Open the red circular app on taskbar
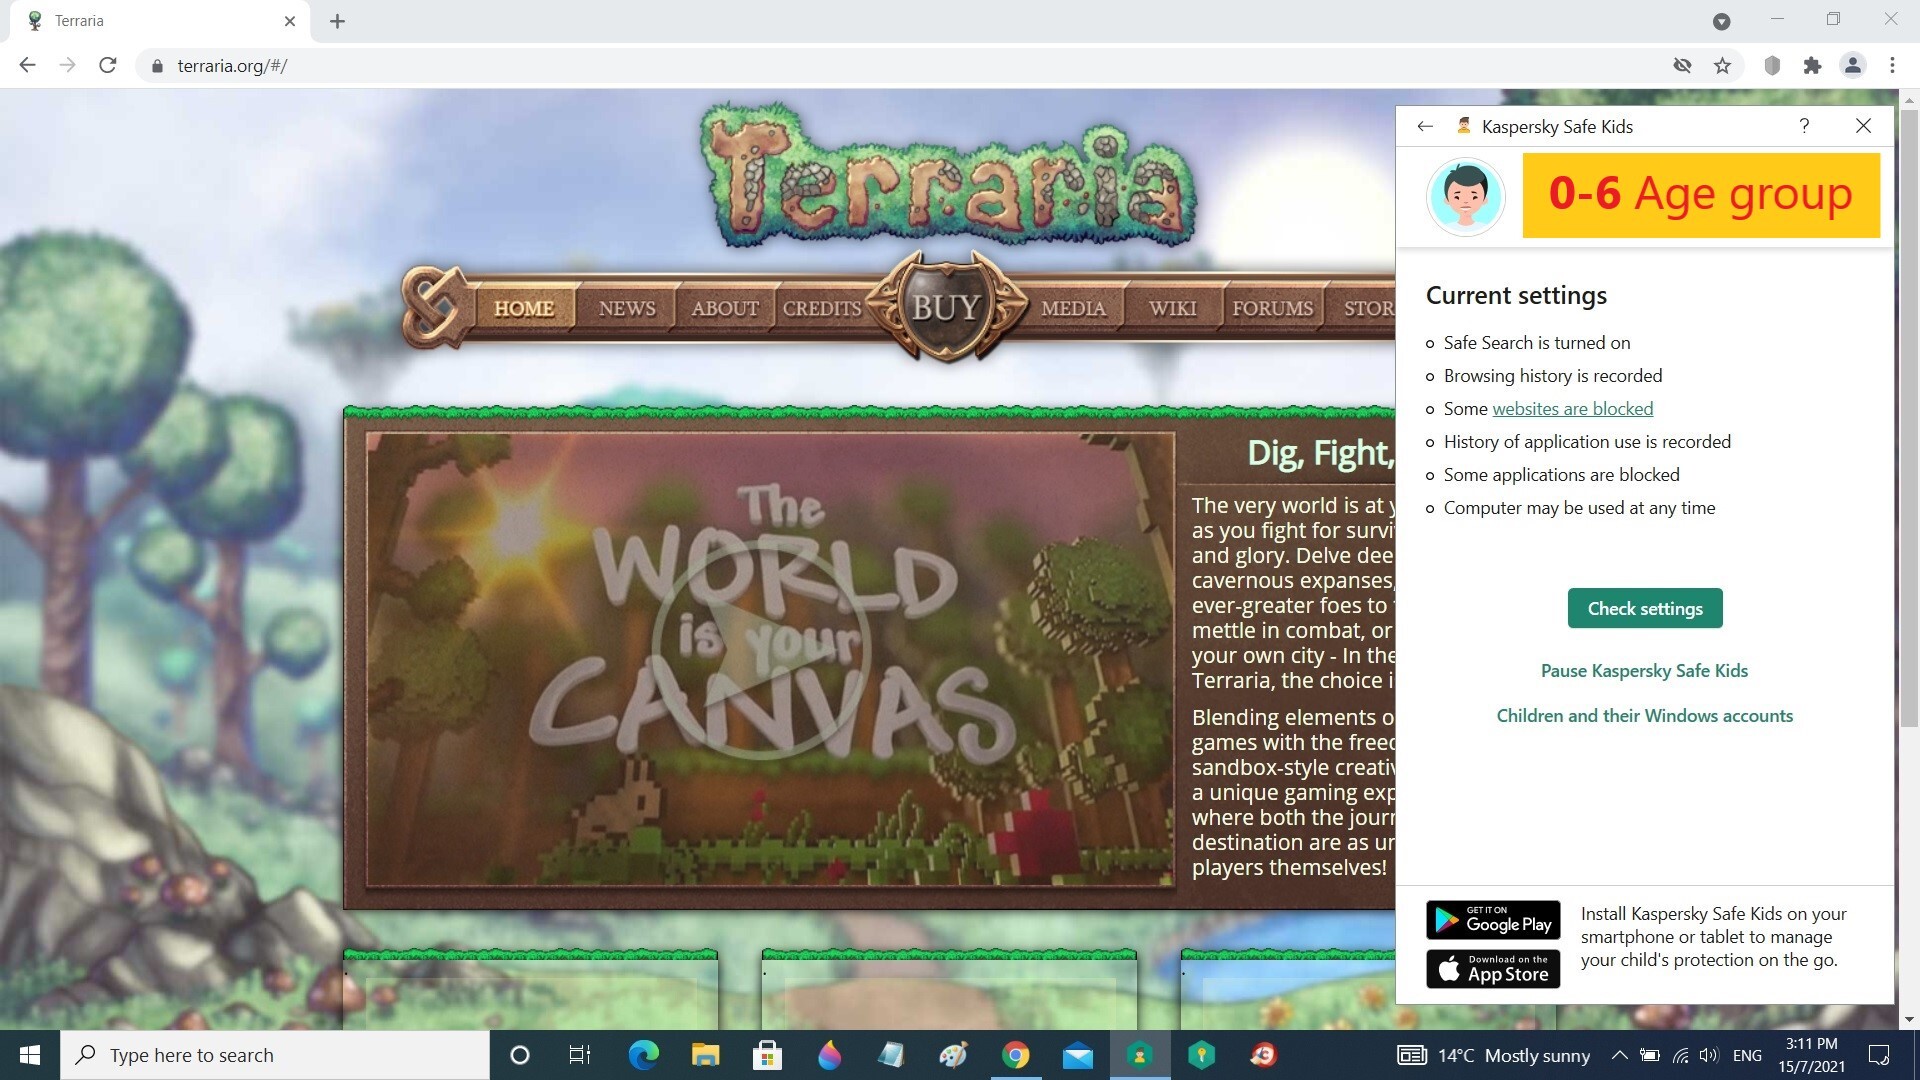 tap(1263, 1055)
